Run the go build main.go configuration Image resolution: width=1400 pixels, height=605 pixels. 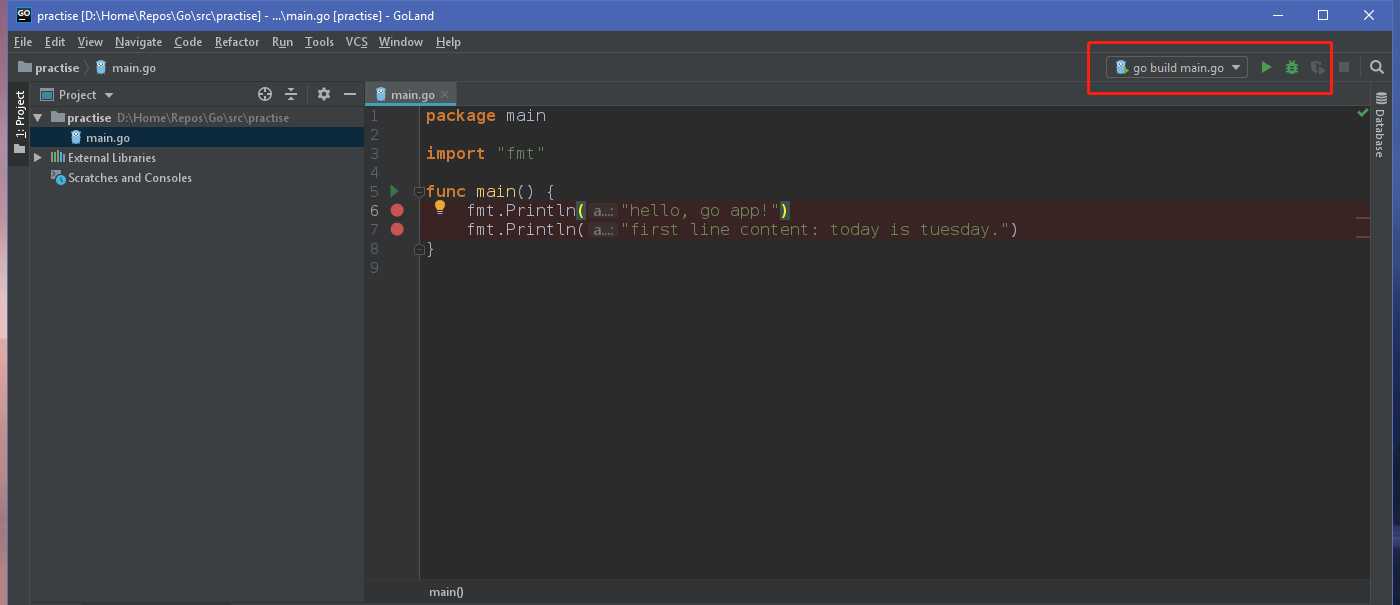click(1266, 68)
